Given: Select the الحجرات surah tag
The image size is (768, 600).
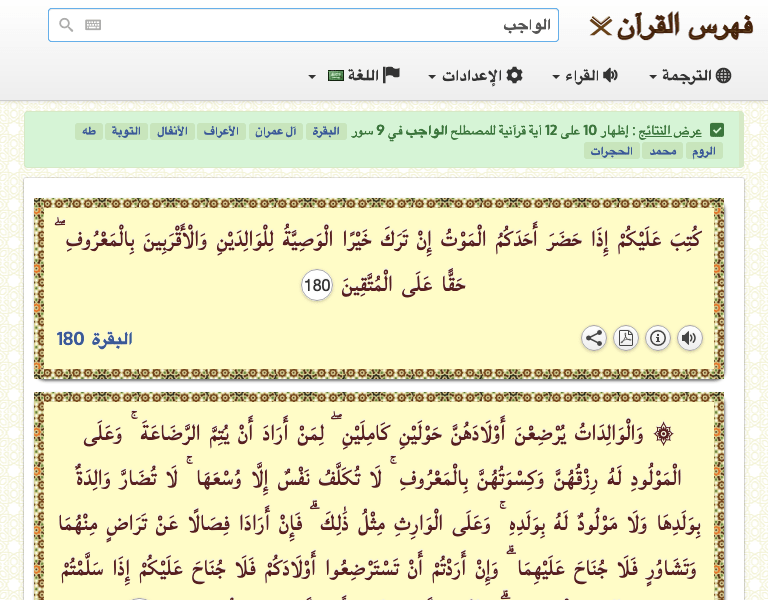Looking at the screenshot, I should (612, 151).
